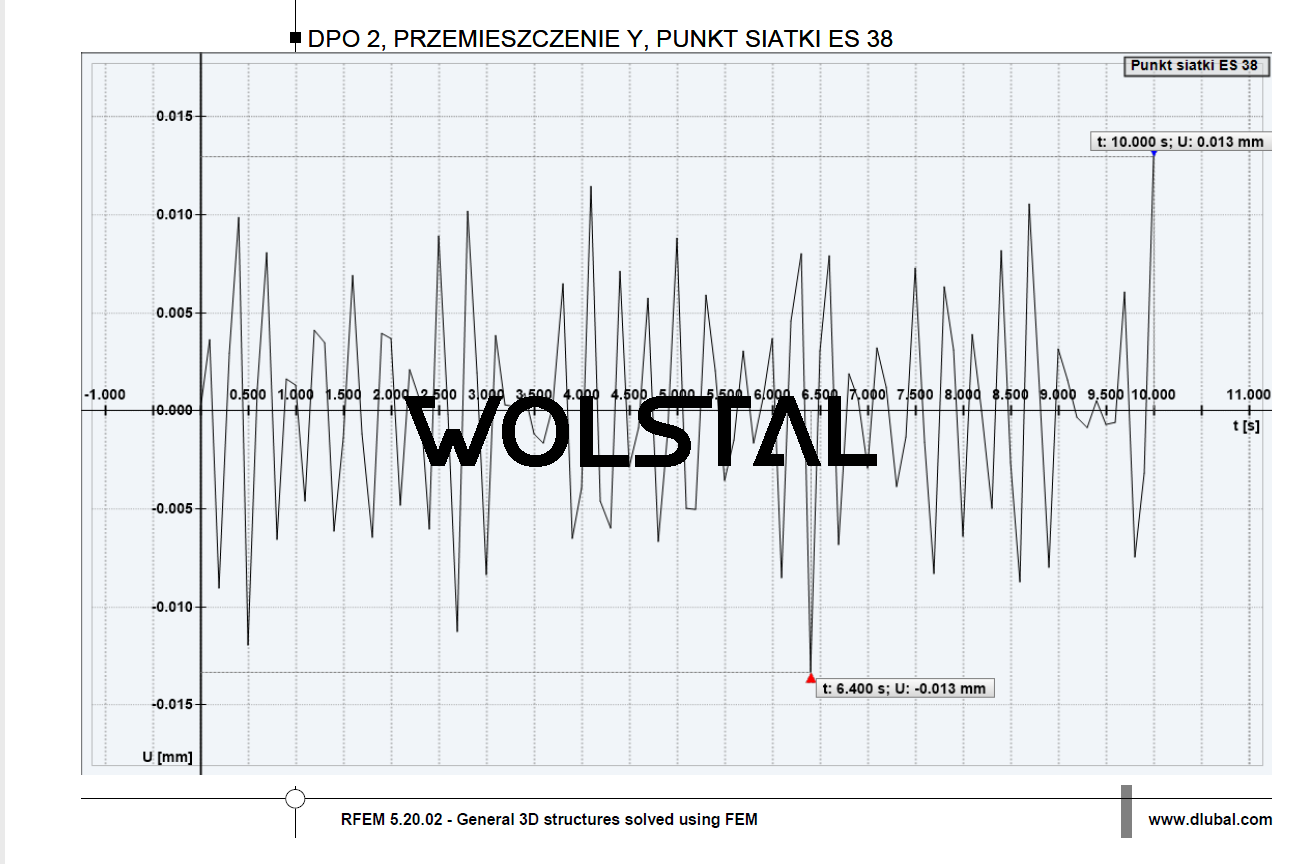
Task: Select the chart title 'DPO 2, PRZEMIESZCZENIE Y'
Action: point(600,39)
